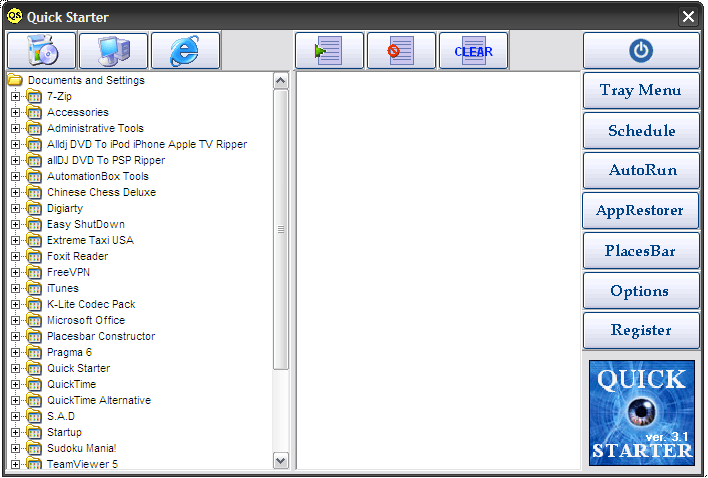Expand the Chinese Chess Deluxe node
The image size is (708, 478).
click(x=15, y=192)
